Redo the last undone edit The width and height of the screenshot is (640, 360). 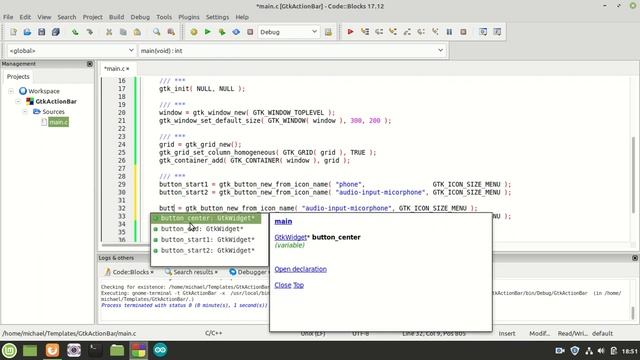coord(89,32)
